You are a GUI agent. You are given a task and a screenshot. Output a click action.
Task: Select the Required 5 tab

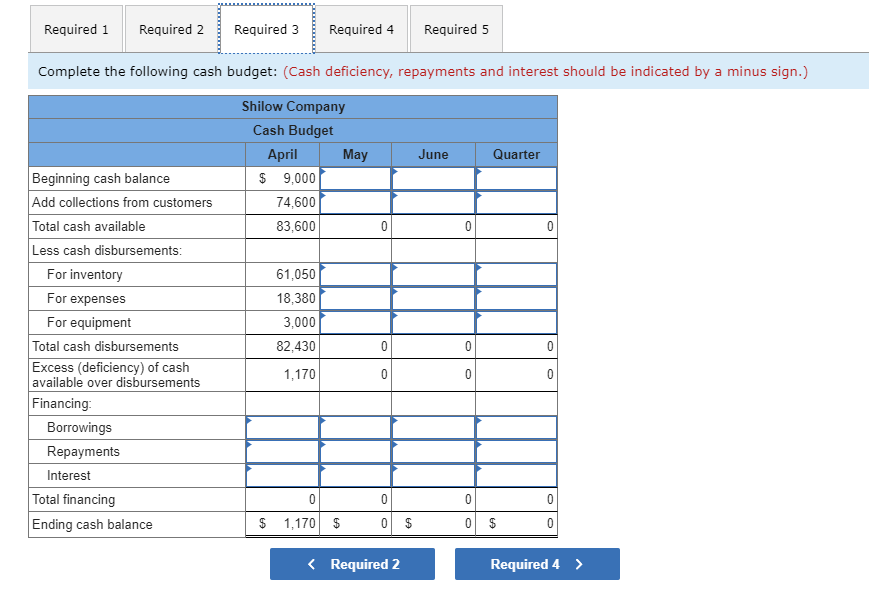pos(456,29)
